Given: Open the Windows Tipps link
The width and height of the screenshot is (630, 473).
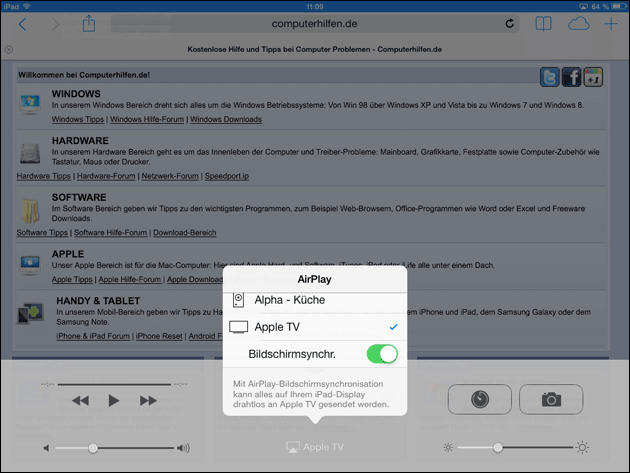Looking at the screenshot, I should pos(78,119).
